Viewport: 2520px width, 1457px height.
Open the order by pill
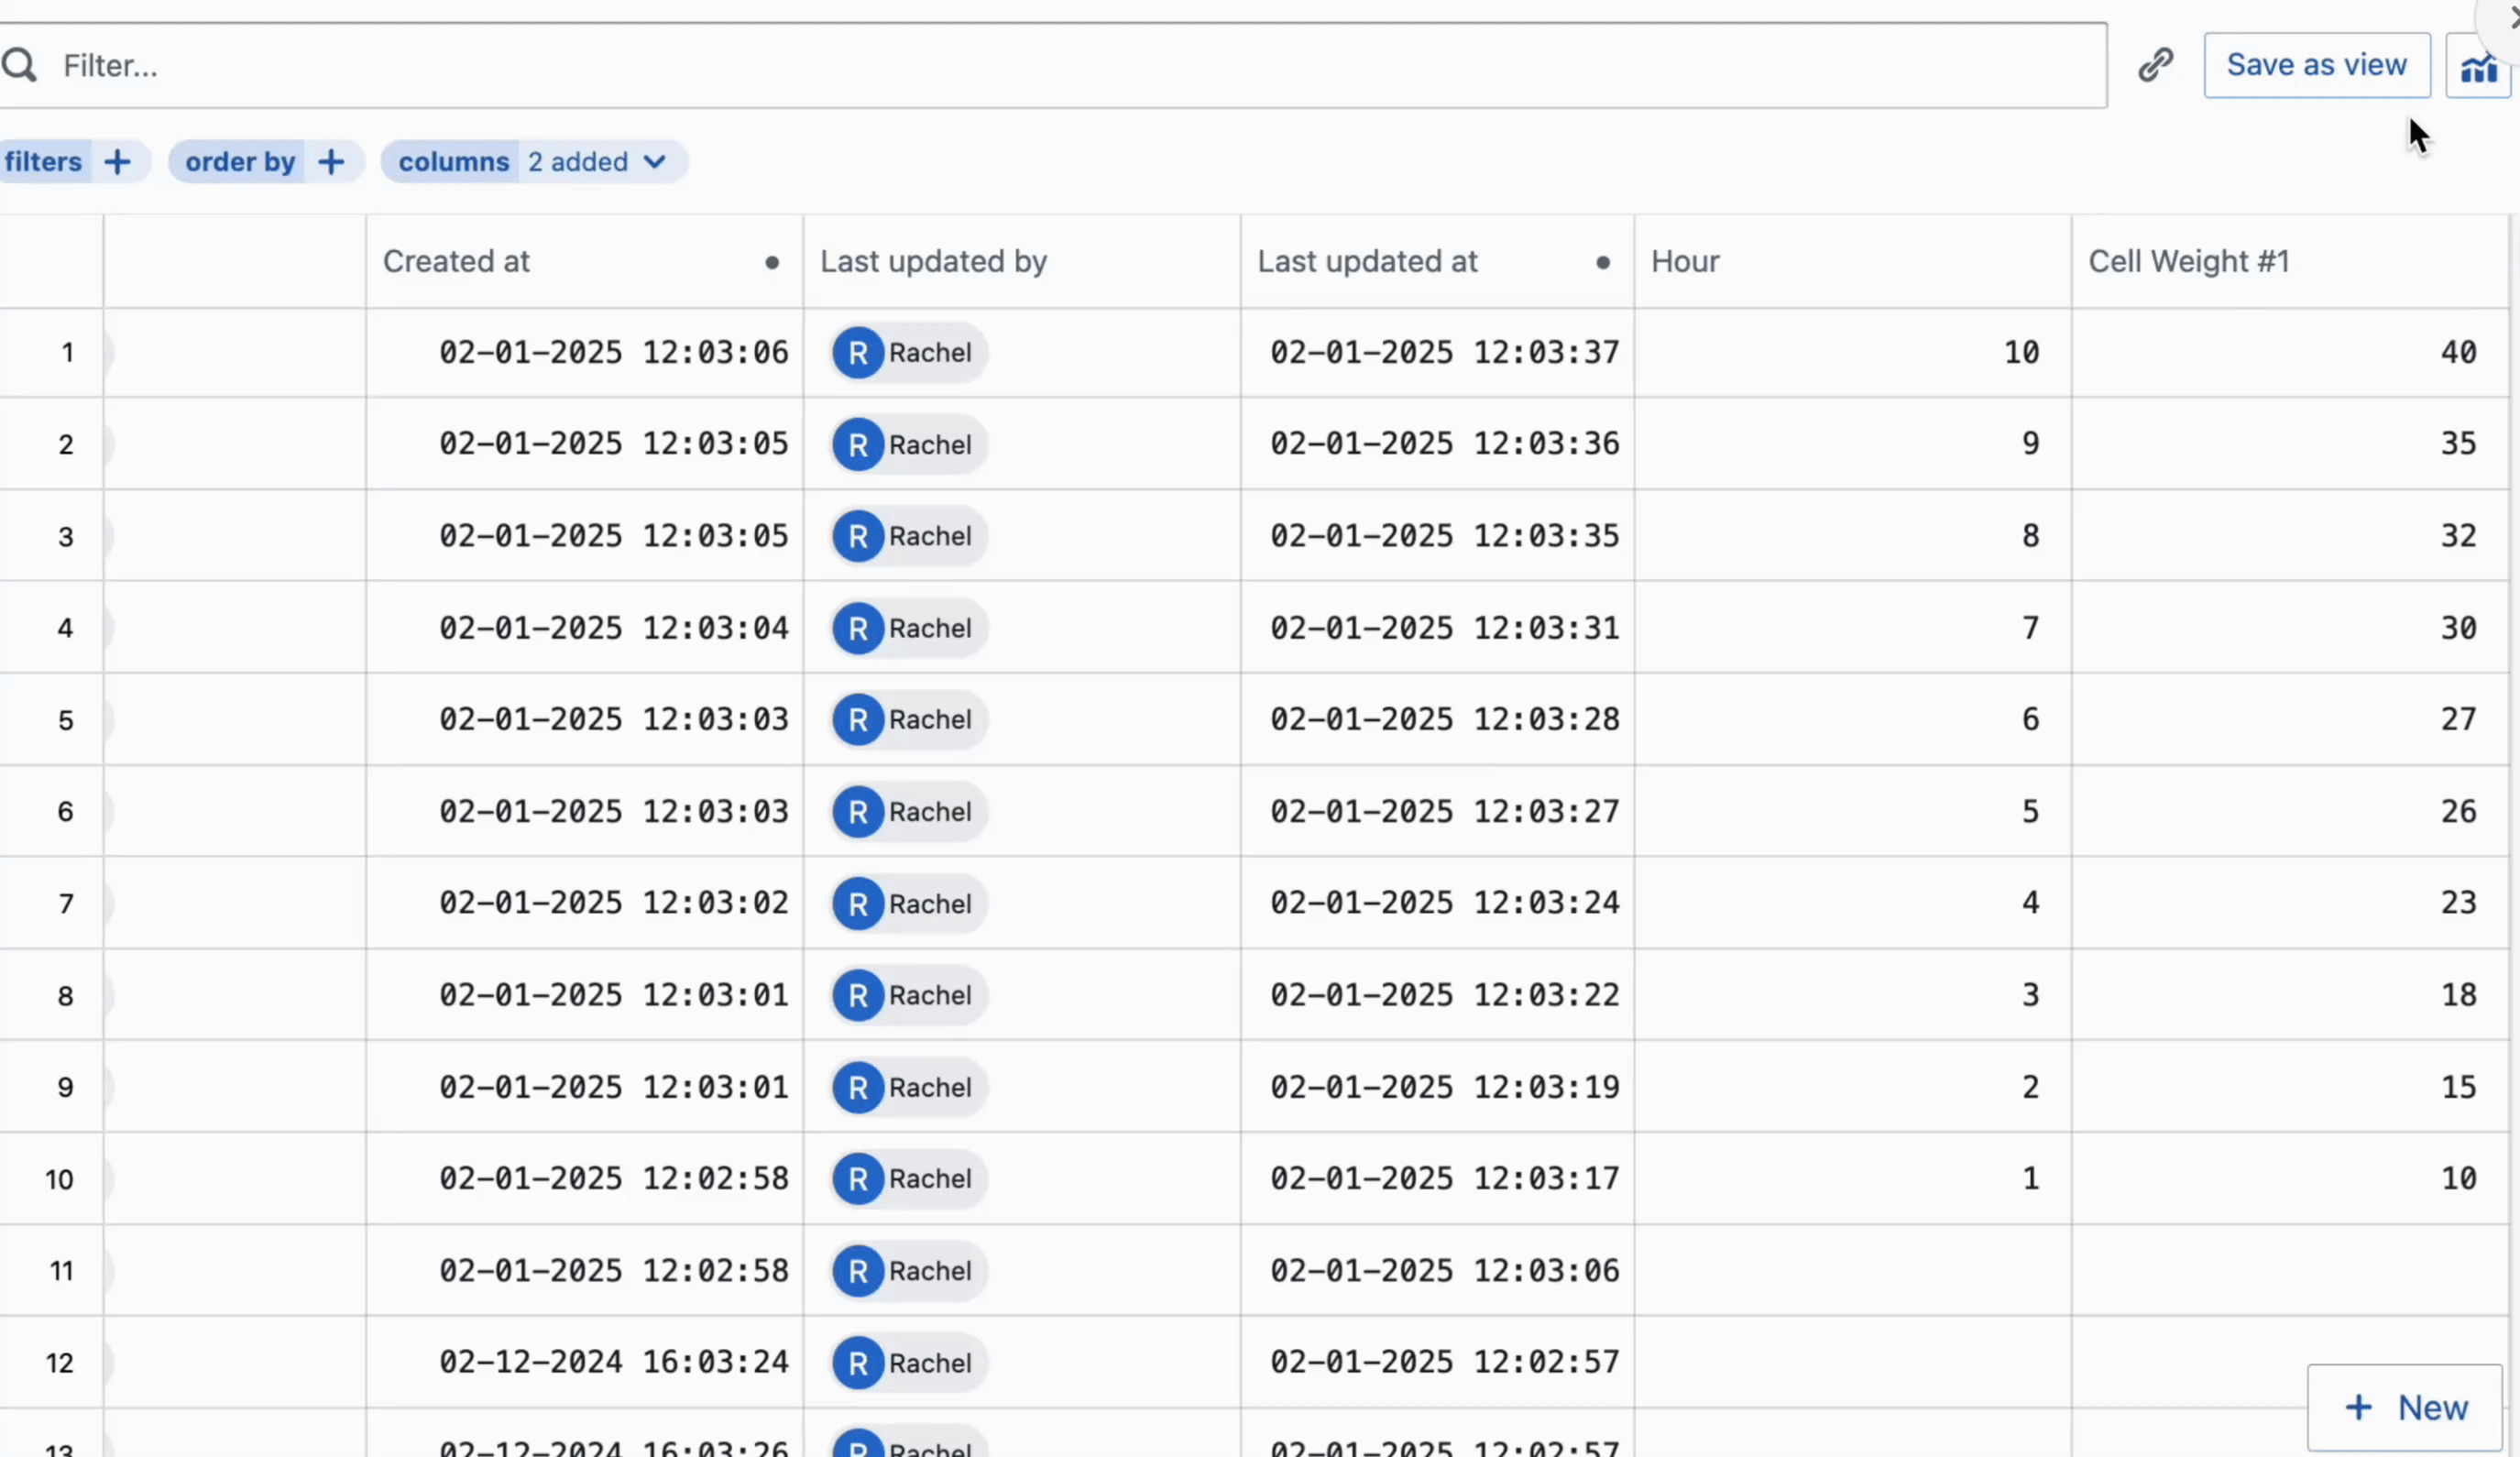240,162
